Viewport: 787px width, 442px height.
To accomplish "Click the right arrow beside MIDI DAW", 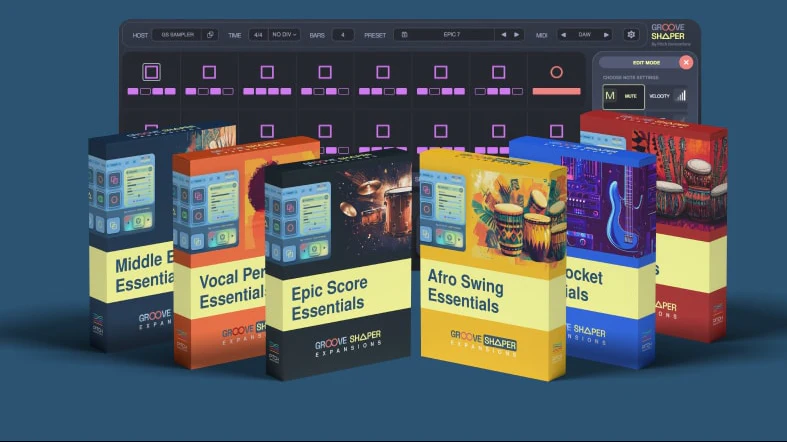I will click(x=606, y=35).
